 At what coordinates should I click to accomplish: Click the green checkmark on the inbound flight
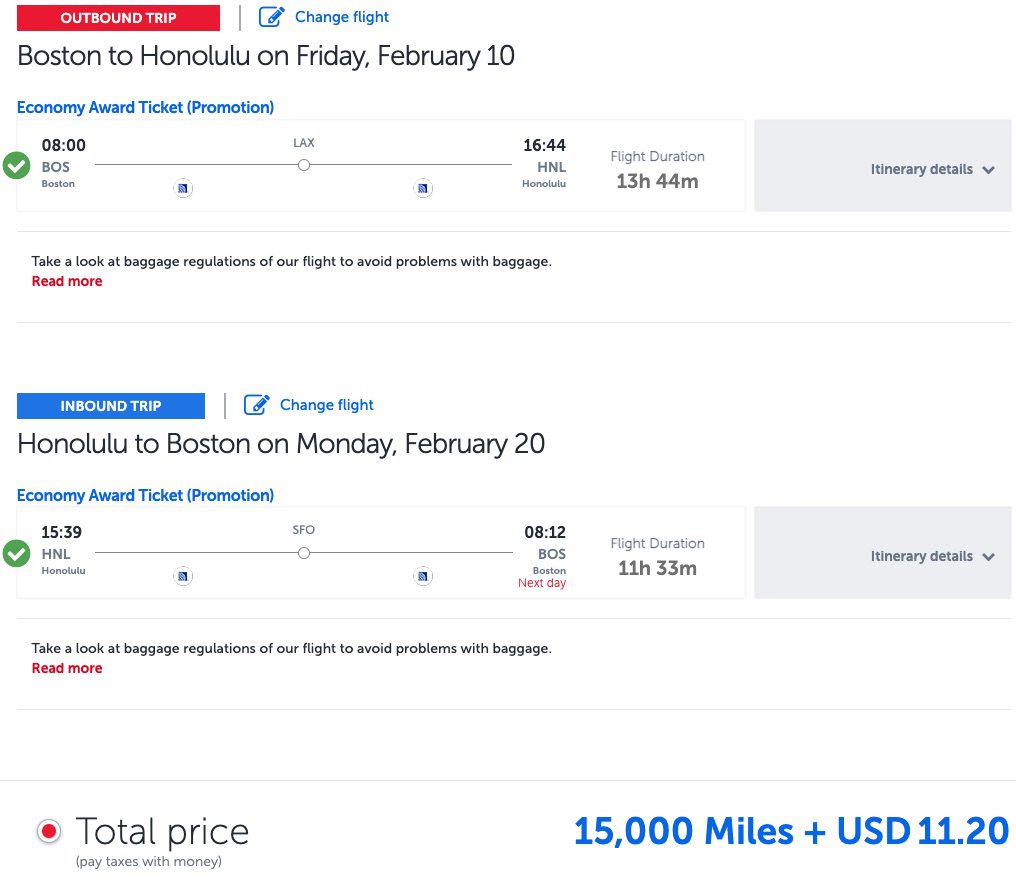[x=16, y=553]
